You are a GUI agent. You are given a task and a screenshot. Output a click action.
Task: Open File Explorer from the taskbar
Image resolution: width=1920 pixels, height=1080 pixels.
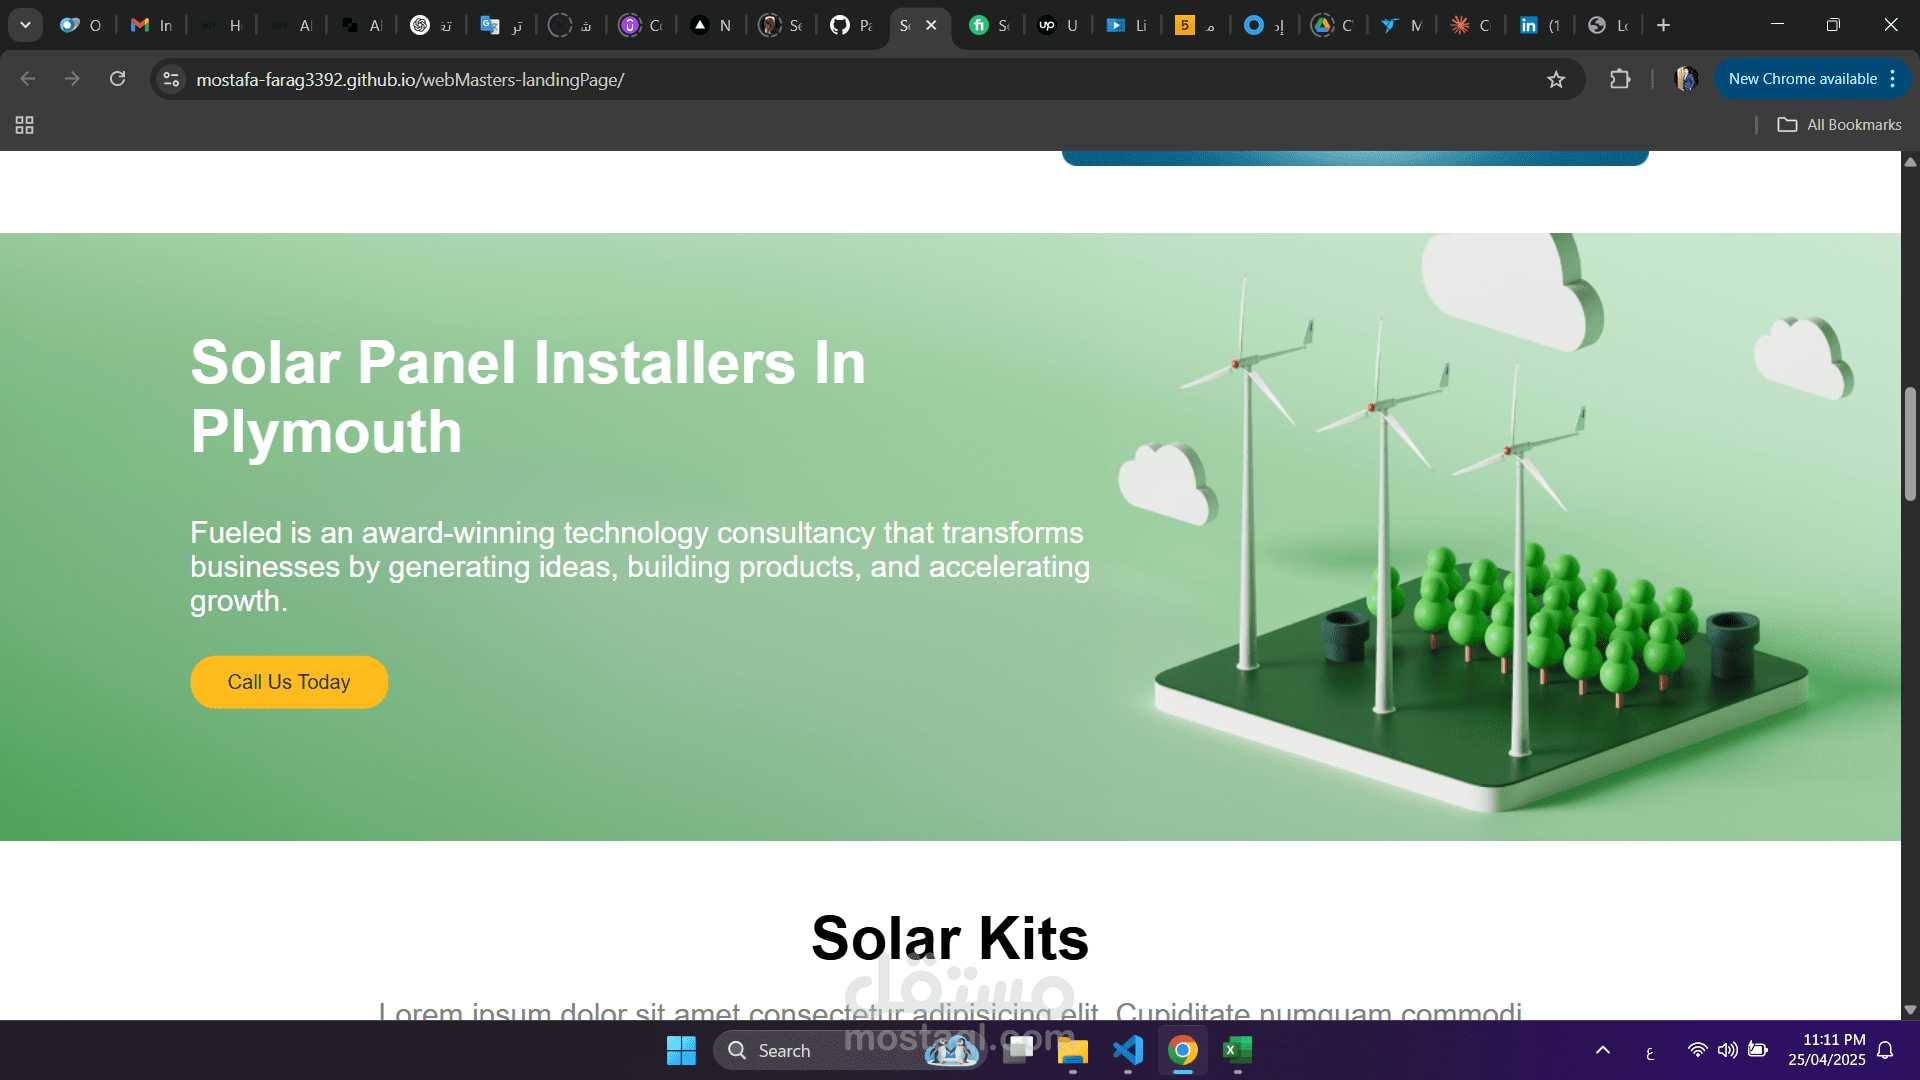click(x=1072, y=1050)
